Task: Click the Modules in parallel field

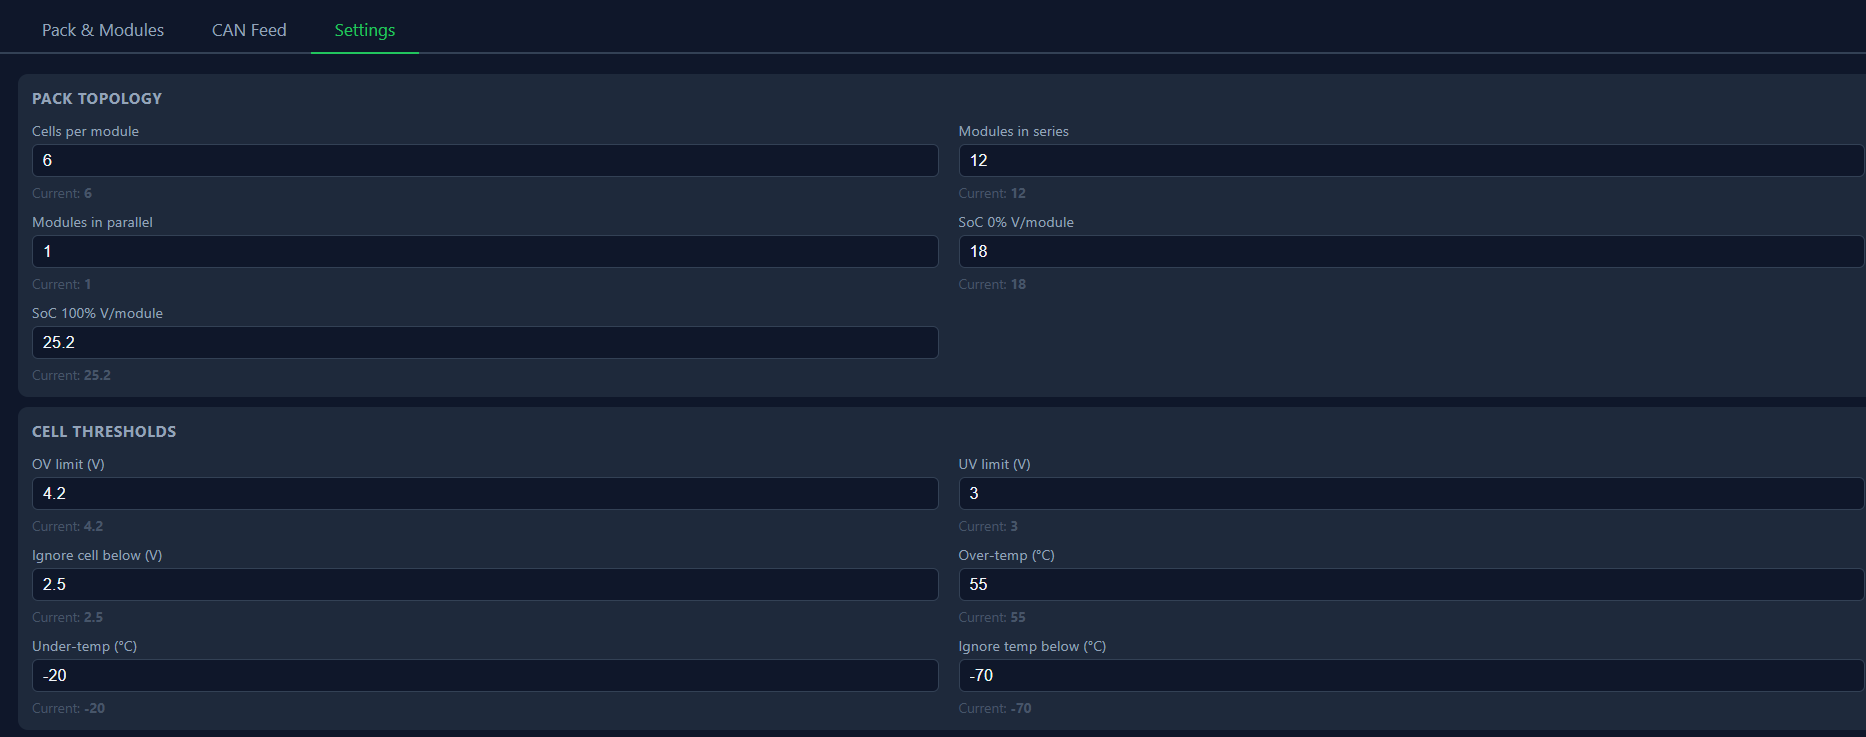Action: click(485, 252)
